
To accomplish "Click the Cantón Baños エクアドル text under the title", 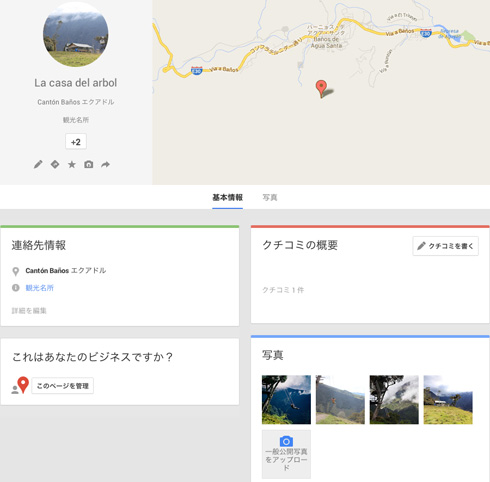I will pyautogui.click(x=76, y=102).
